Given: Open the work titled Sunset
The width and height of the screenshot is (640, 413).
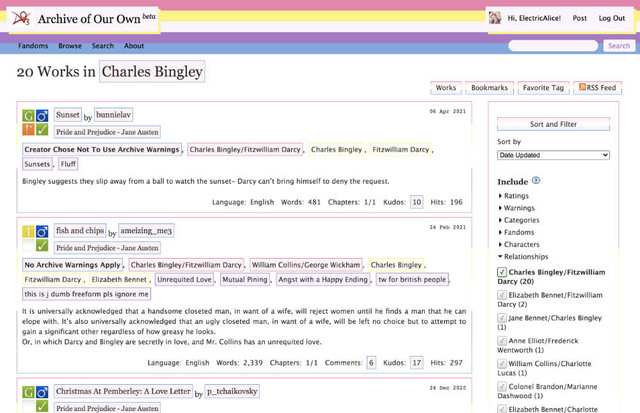Looking at the screenshot, I should coord(68,115).
